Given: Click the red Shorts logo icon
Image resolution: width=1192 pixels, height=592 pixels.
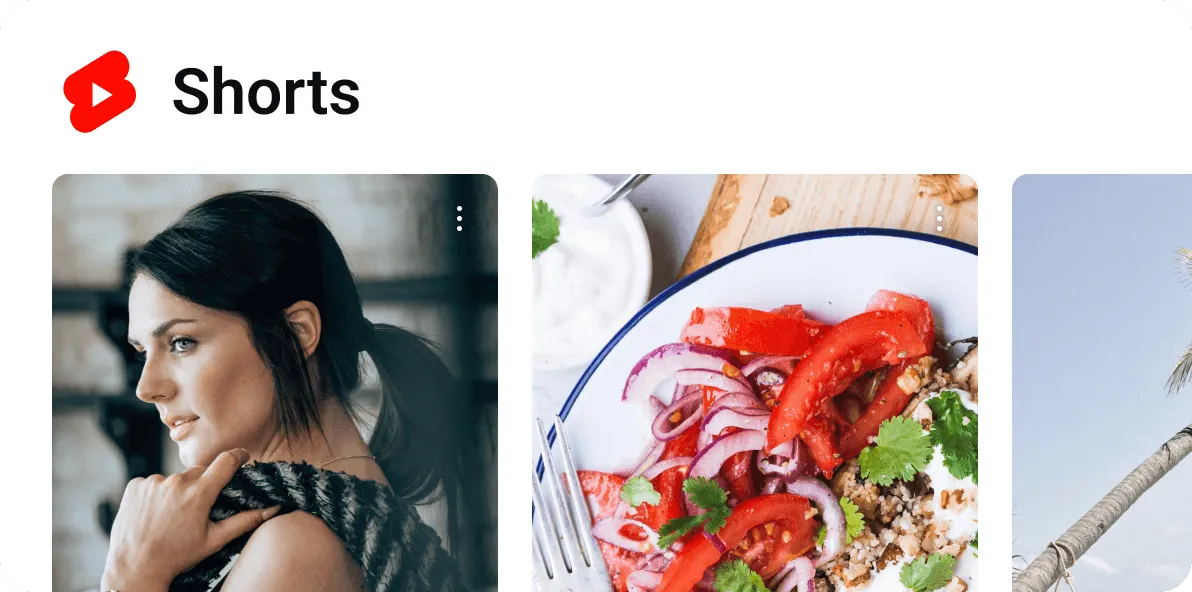Looking at the screenshot, I should [100, 91].
